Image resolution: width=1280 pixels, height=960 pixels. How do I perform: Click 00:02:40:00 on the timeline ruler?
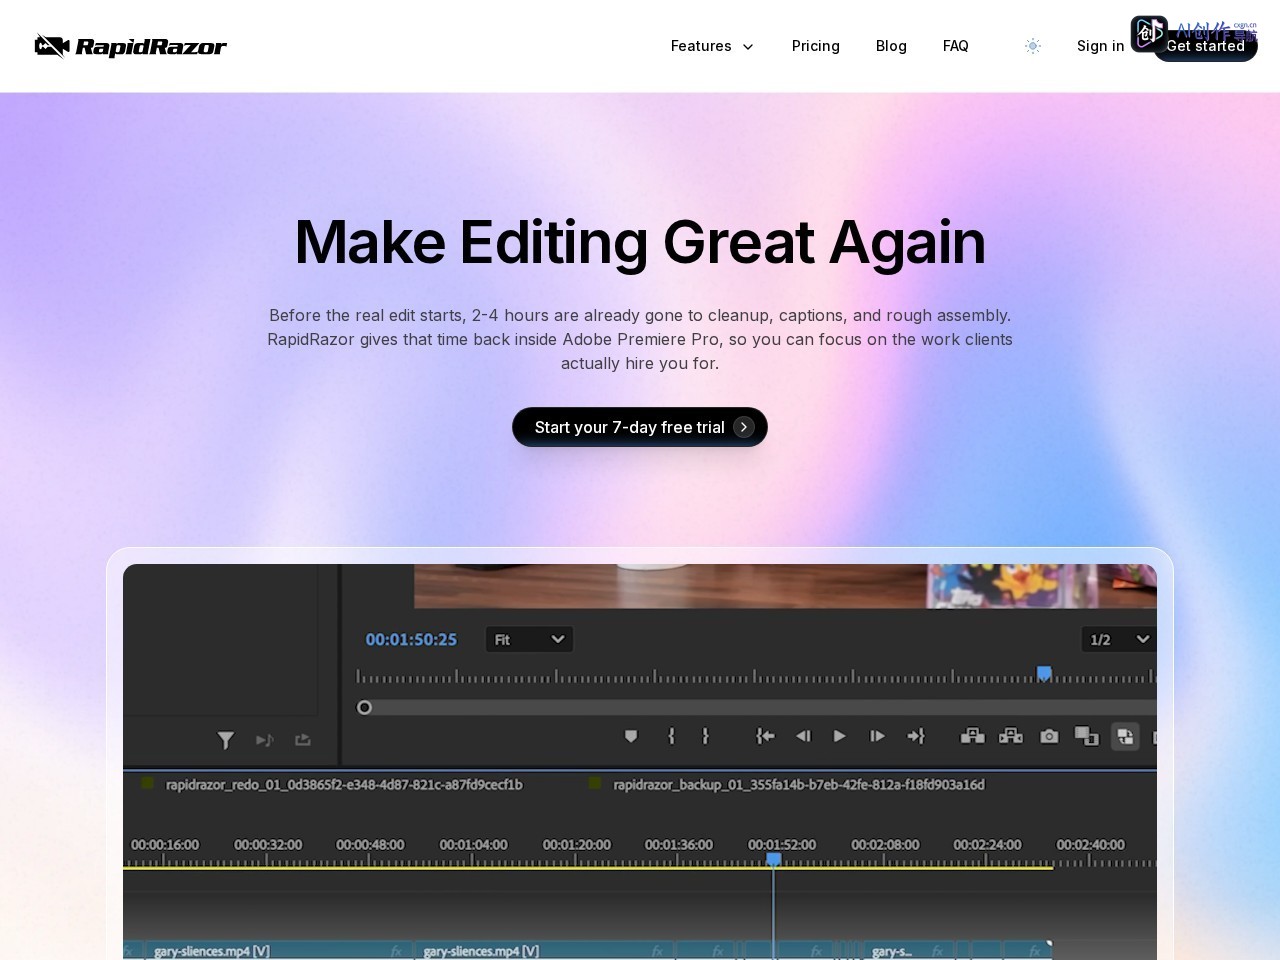[1090, 845]
